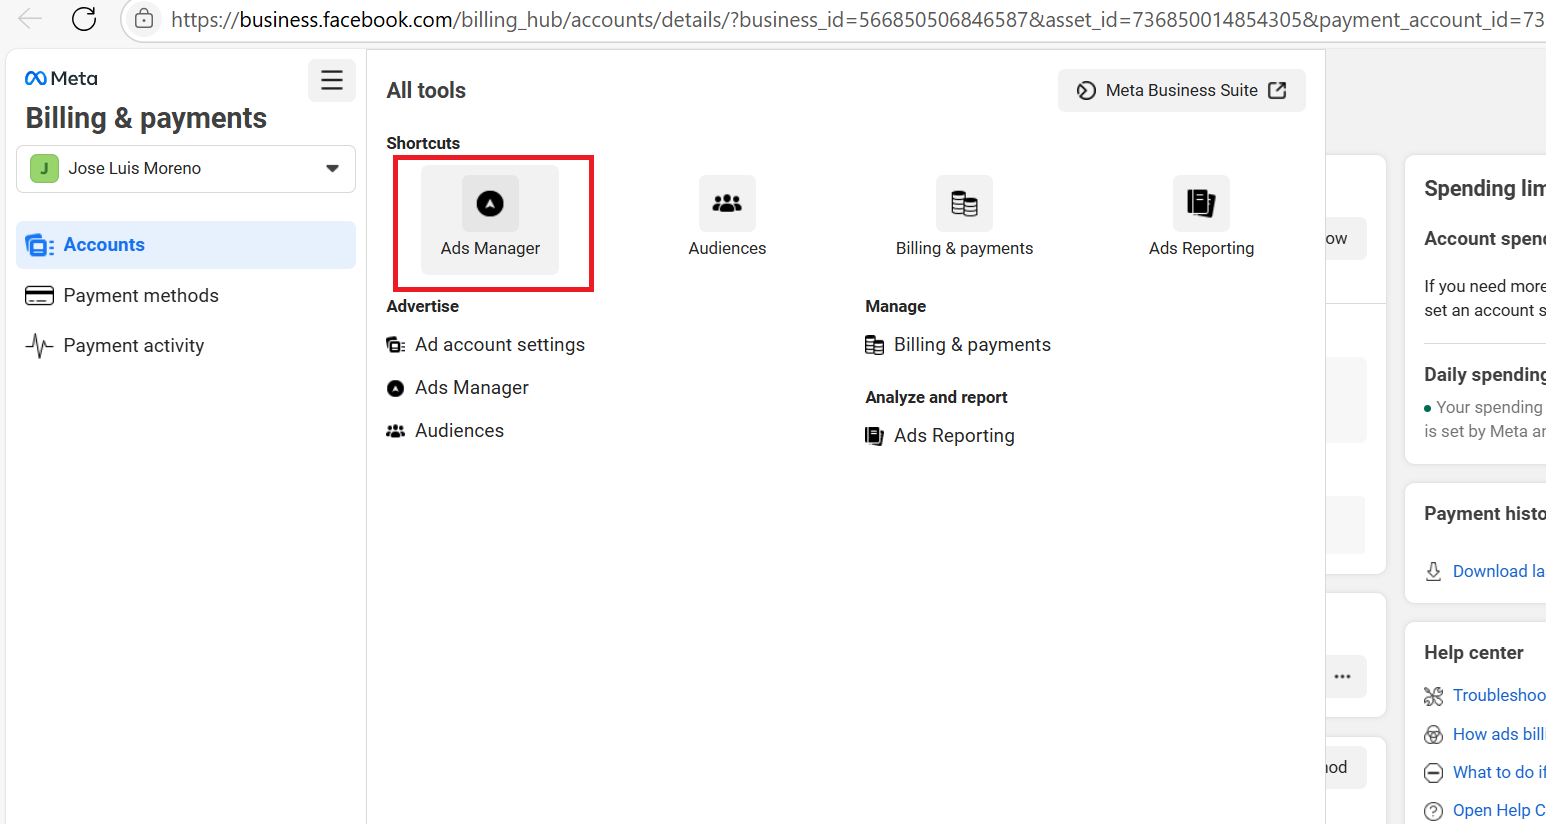Click the Meta logo

[x=61, y=78]
